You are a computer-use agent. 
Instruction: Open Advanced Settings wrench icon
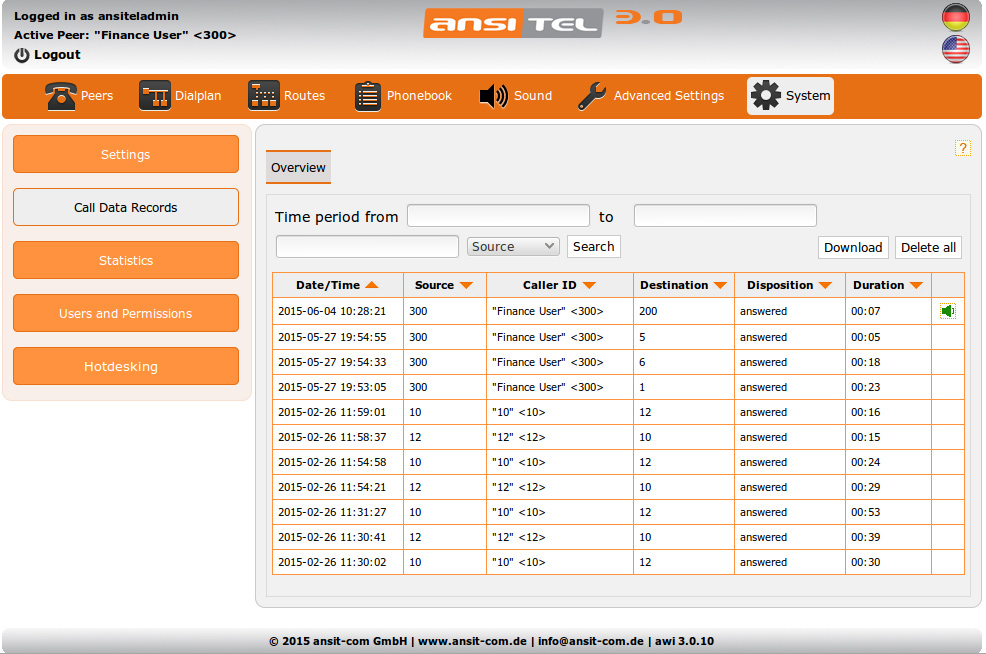point(592,96)
